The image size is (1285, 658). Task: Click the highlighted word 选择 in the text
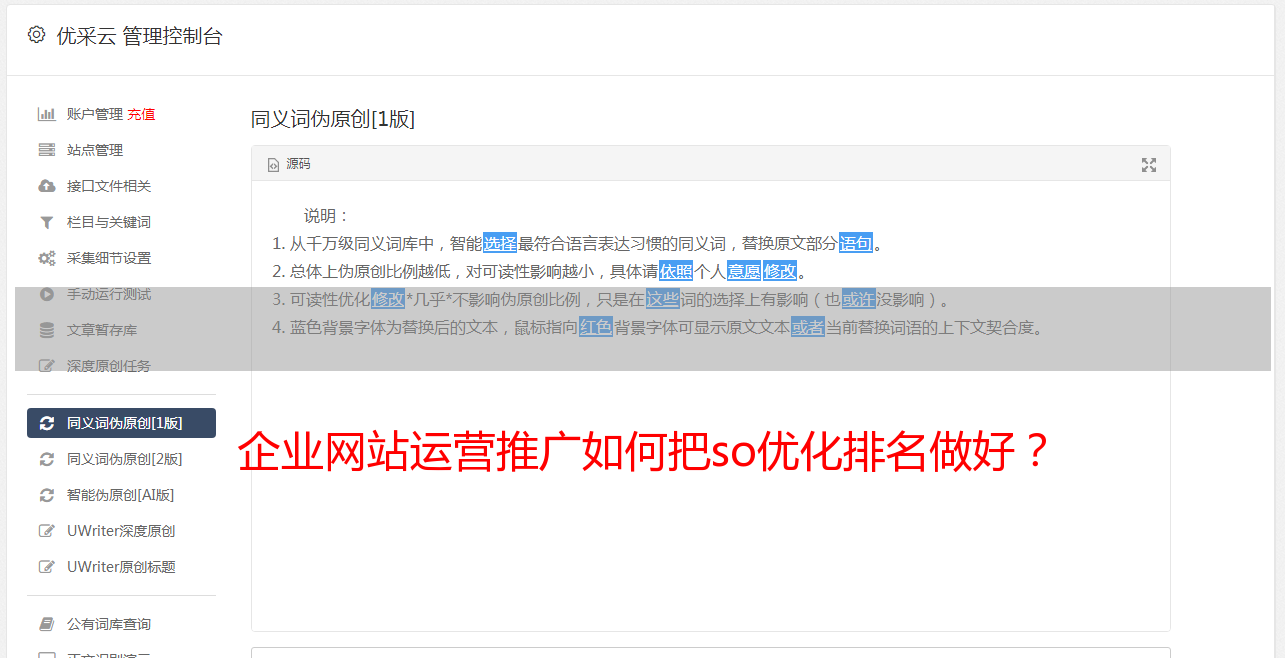tap(500, 243)
